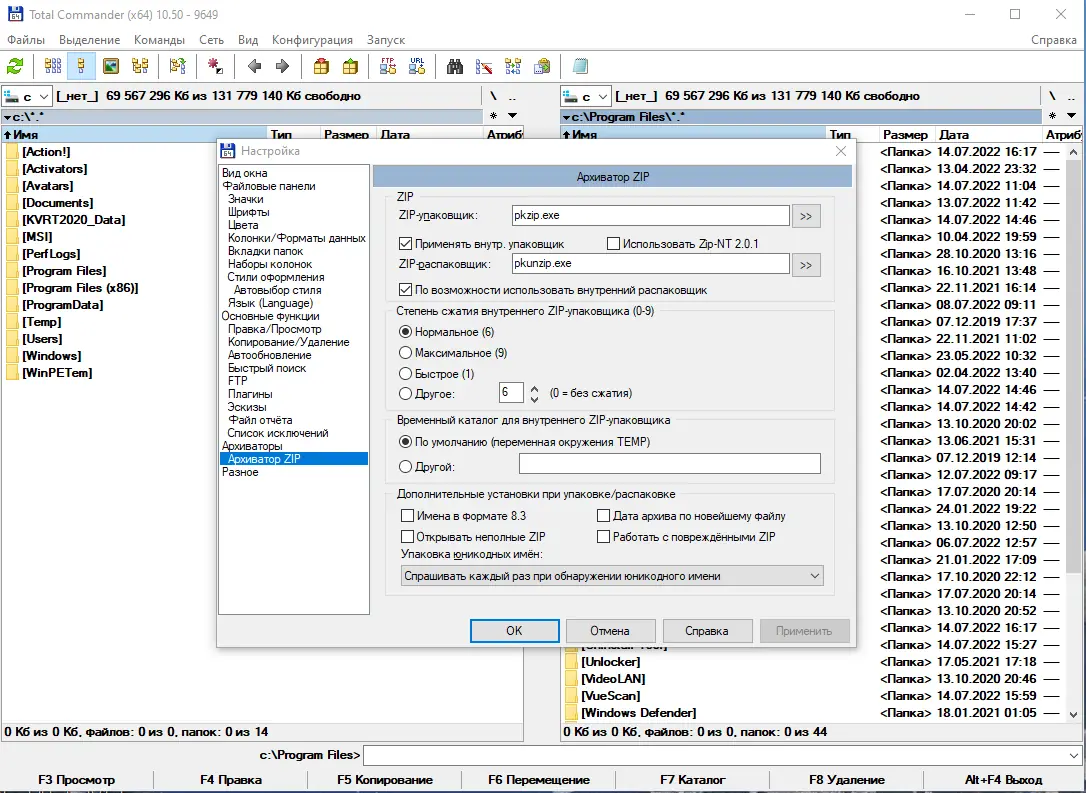Toggle 'По возможности использовать внутренний распаковщик'
The width and height of the screenshot is (1086, 793).
click(405, 289)
